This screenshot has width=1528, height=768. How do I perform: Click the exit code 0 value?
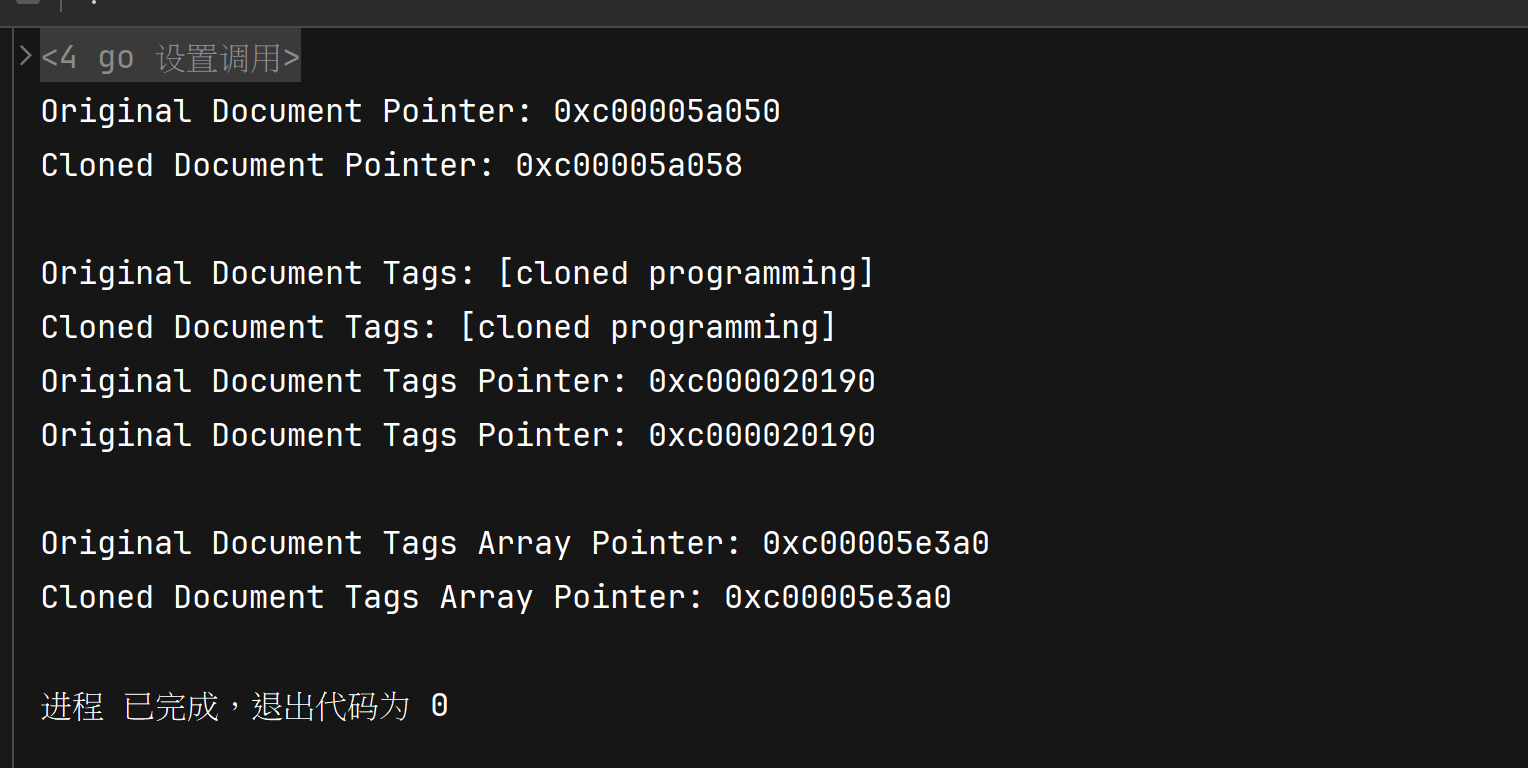coord(439,707)
